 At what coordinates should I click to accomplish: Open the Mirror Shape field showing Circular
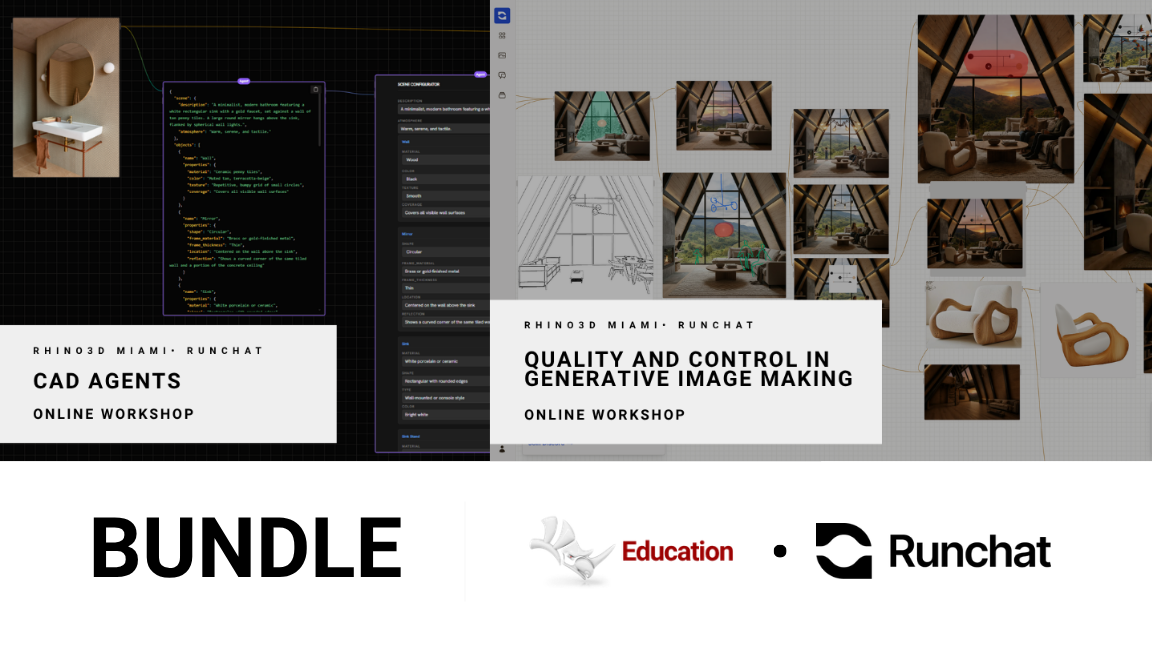point(445,251)
